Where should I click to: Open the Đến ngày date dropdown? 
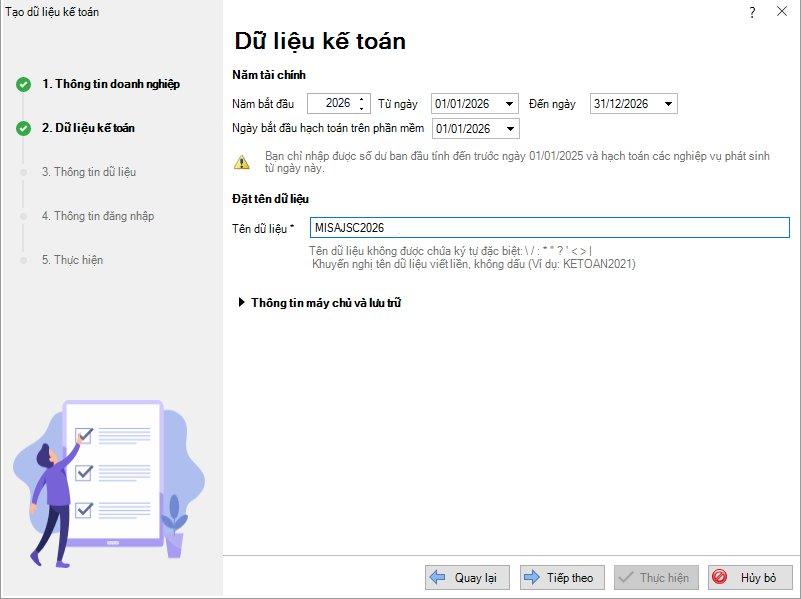669,104
